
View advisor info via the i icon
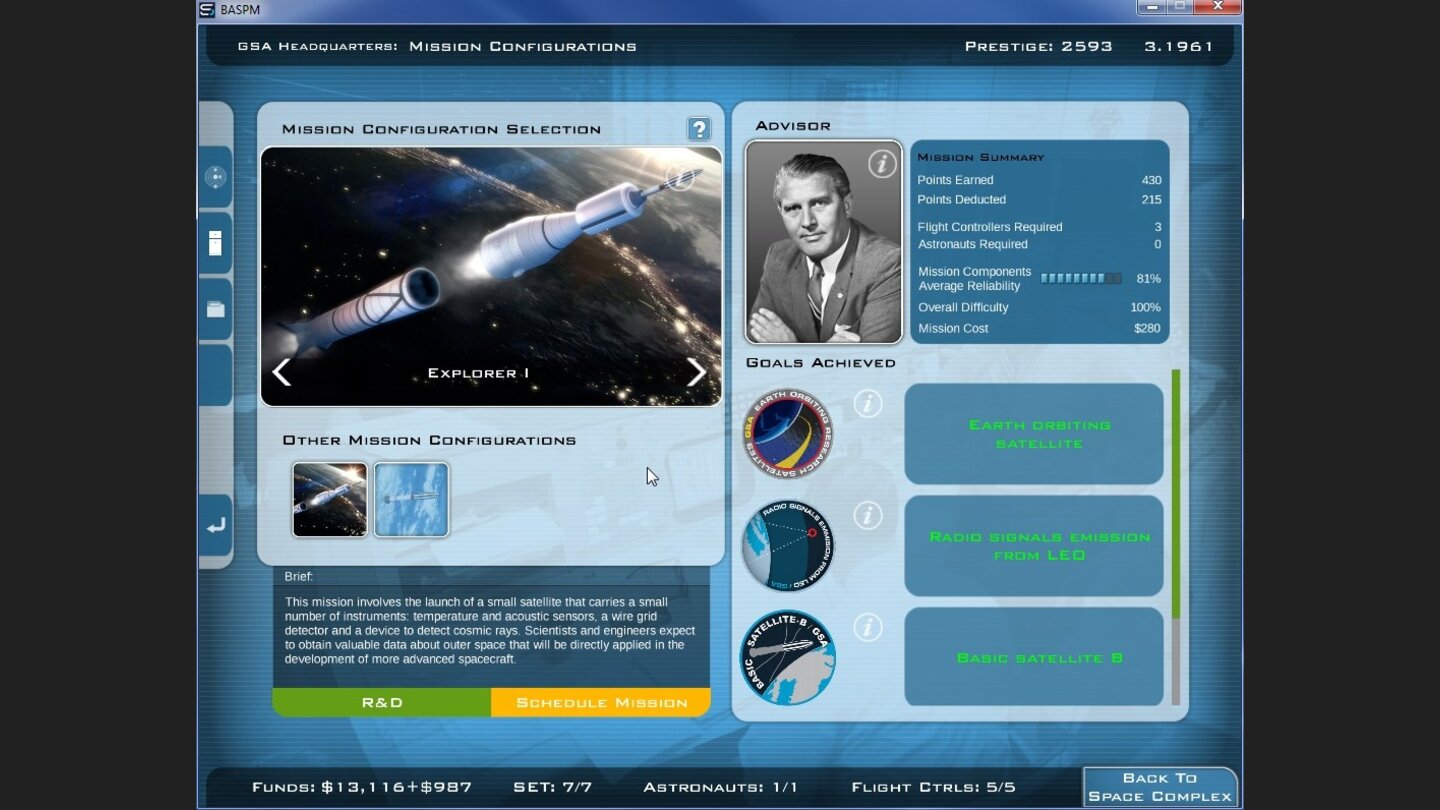coord(883,164)
